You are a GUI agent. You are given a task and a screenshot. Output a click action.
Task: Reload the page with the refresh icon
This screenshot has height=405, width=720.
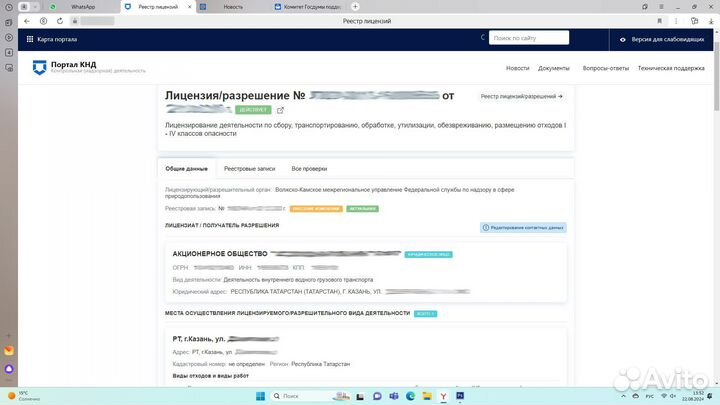(x=60, y=21)
